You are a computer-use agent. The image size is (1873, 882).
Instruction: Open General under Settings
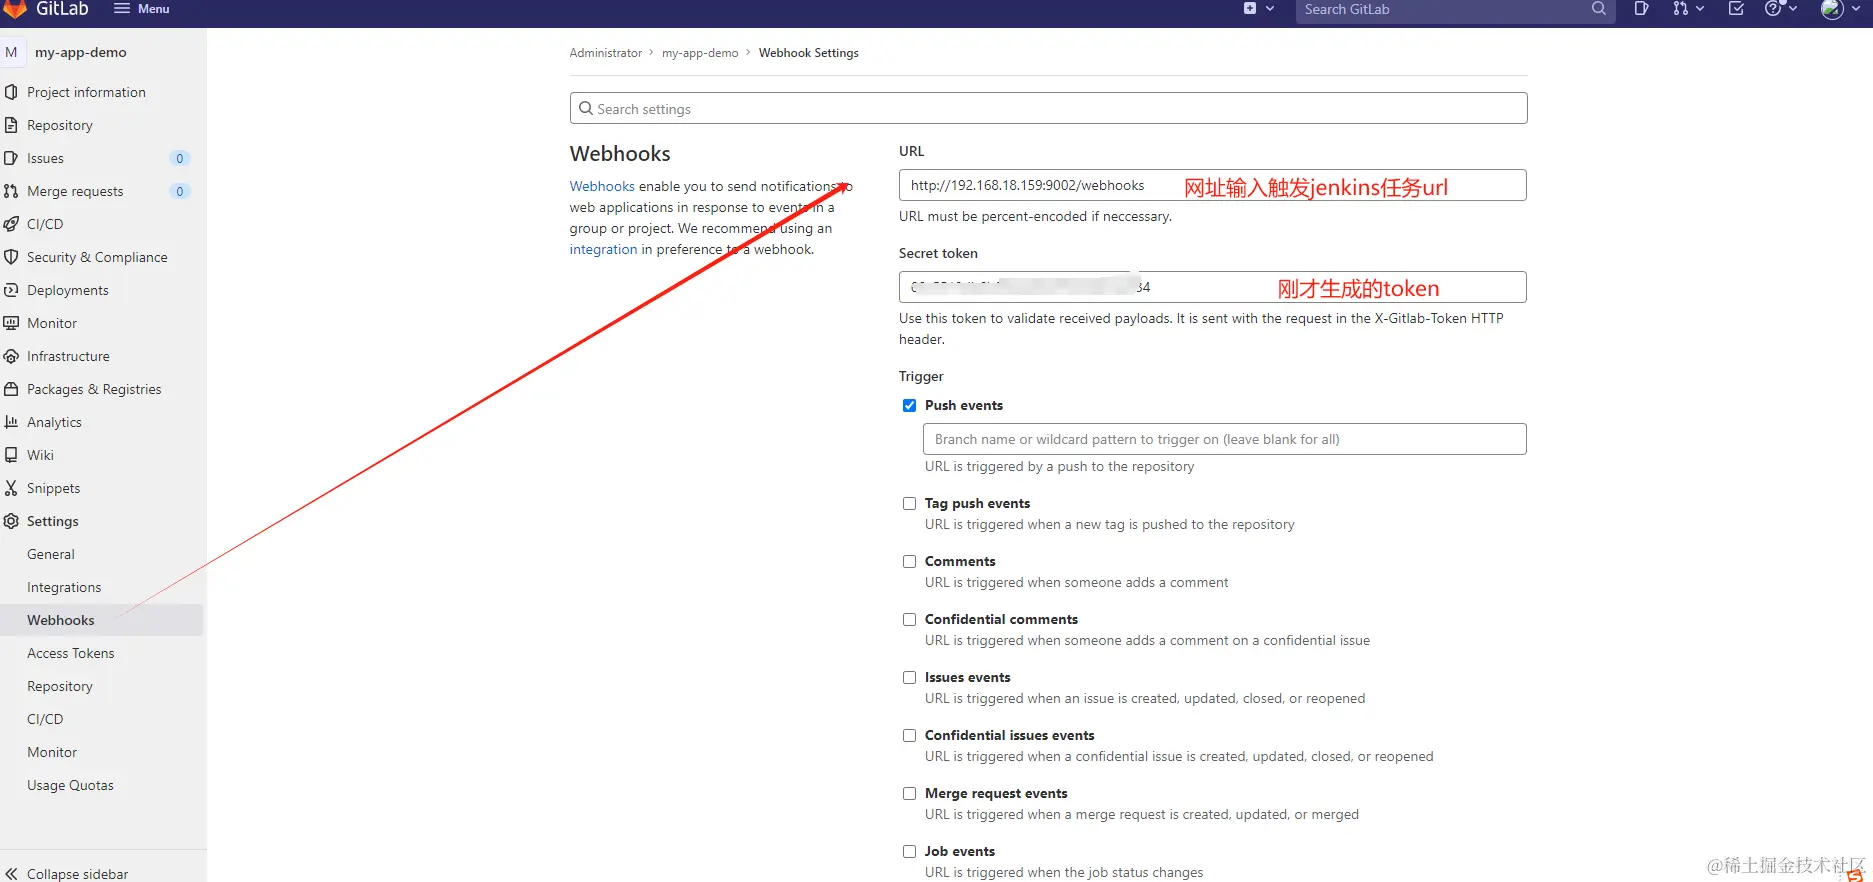click(51, 554)
